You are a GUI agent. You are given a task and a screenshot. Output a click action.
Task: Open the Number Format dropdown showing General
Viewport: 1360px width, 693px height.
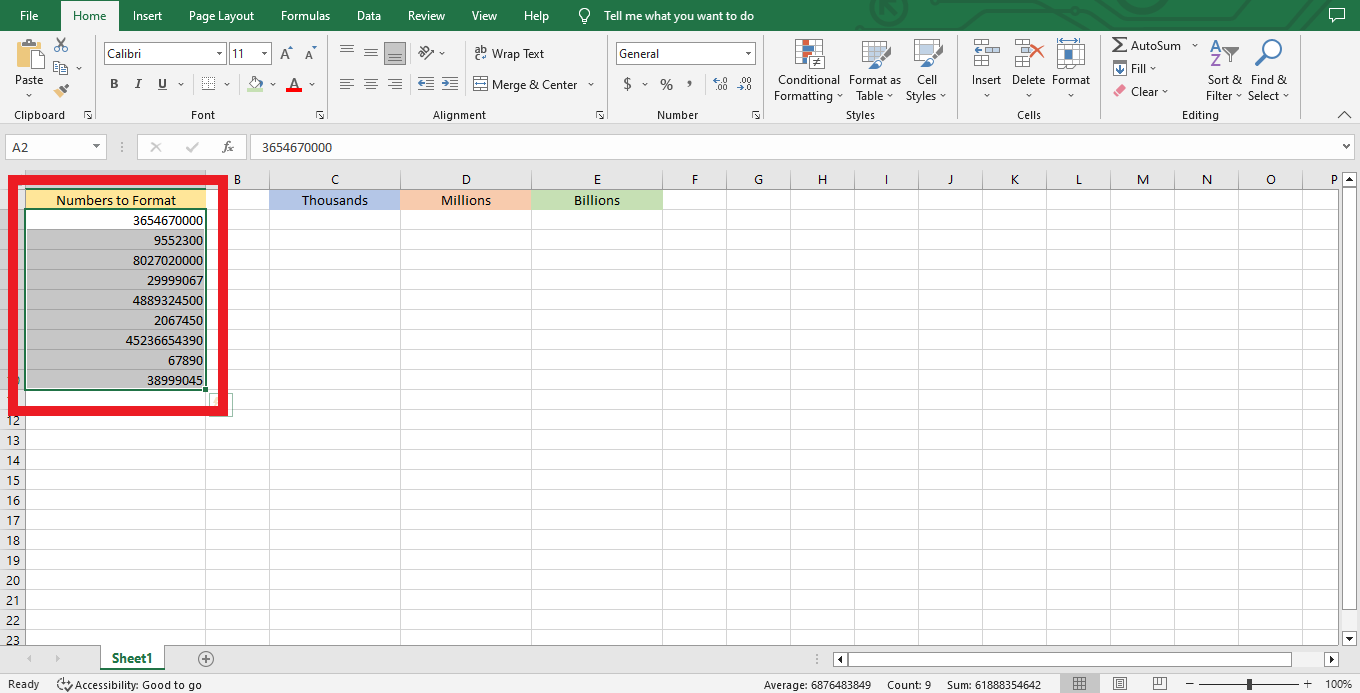pyautogui.click(x=685, y=53)
